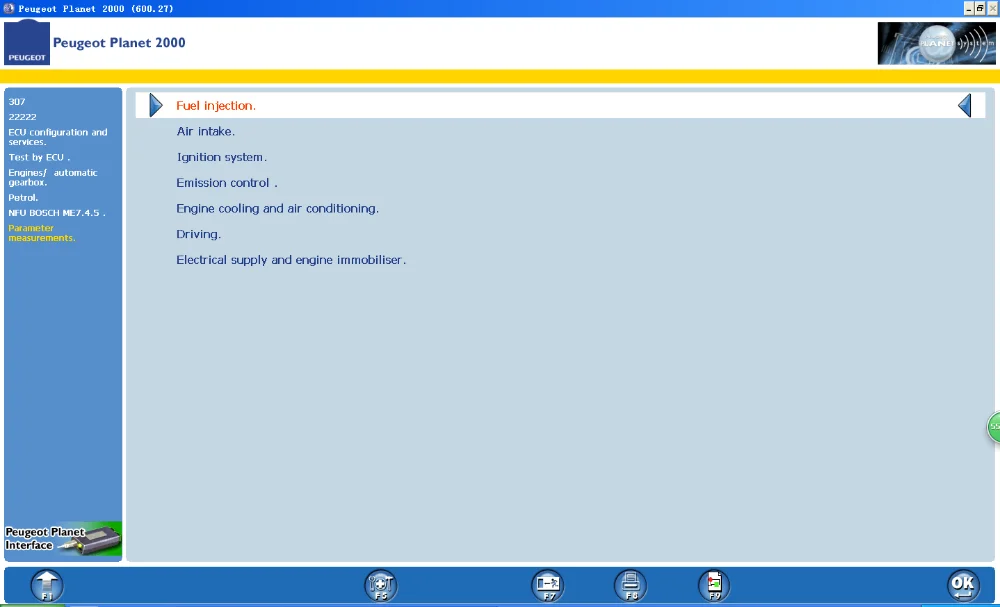
Task: Select the Driving. entry
Action: click(199, 234)
